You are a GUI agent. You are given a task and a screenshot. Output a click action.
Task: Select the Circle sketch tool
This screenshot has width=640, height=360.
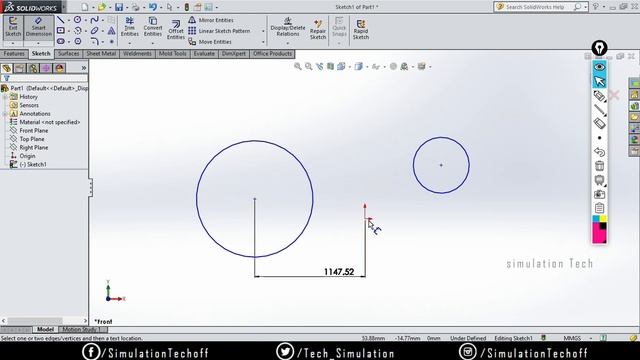[78, 20]
